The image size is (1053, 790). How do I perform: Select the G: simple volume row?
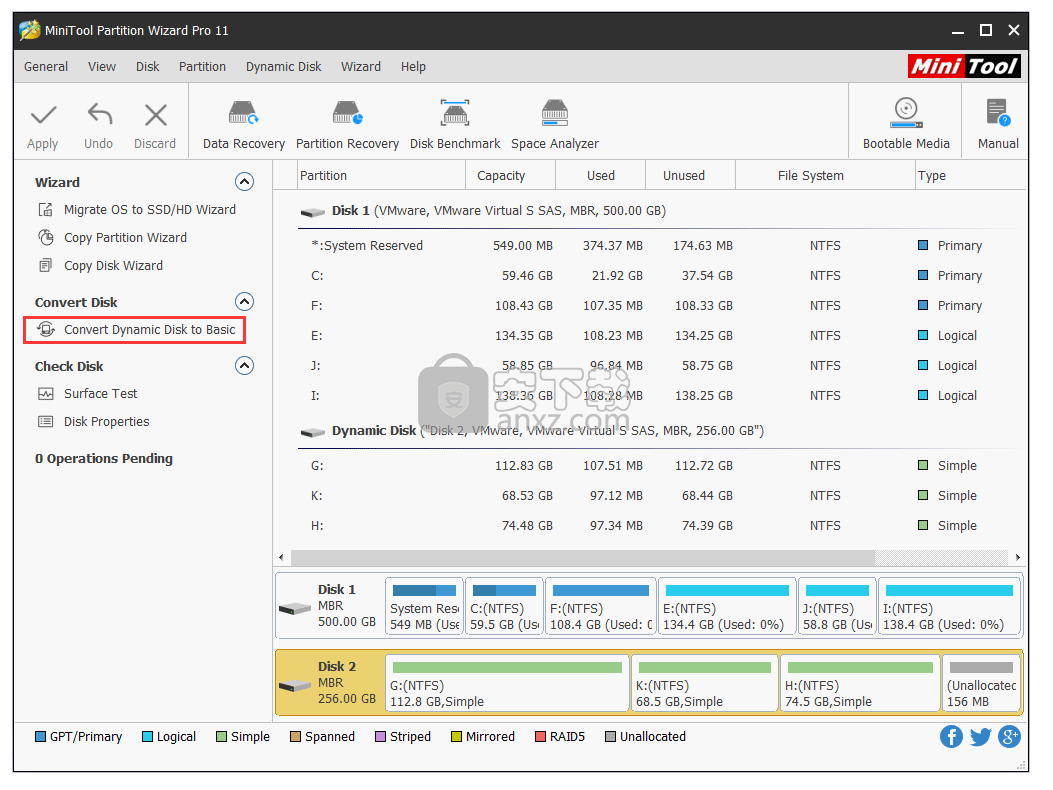point(662,466)
